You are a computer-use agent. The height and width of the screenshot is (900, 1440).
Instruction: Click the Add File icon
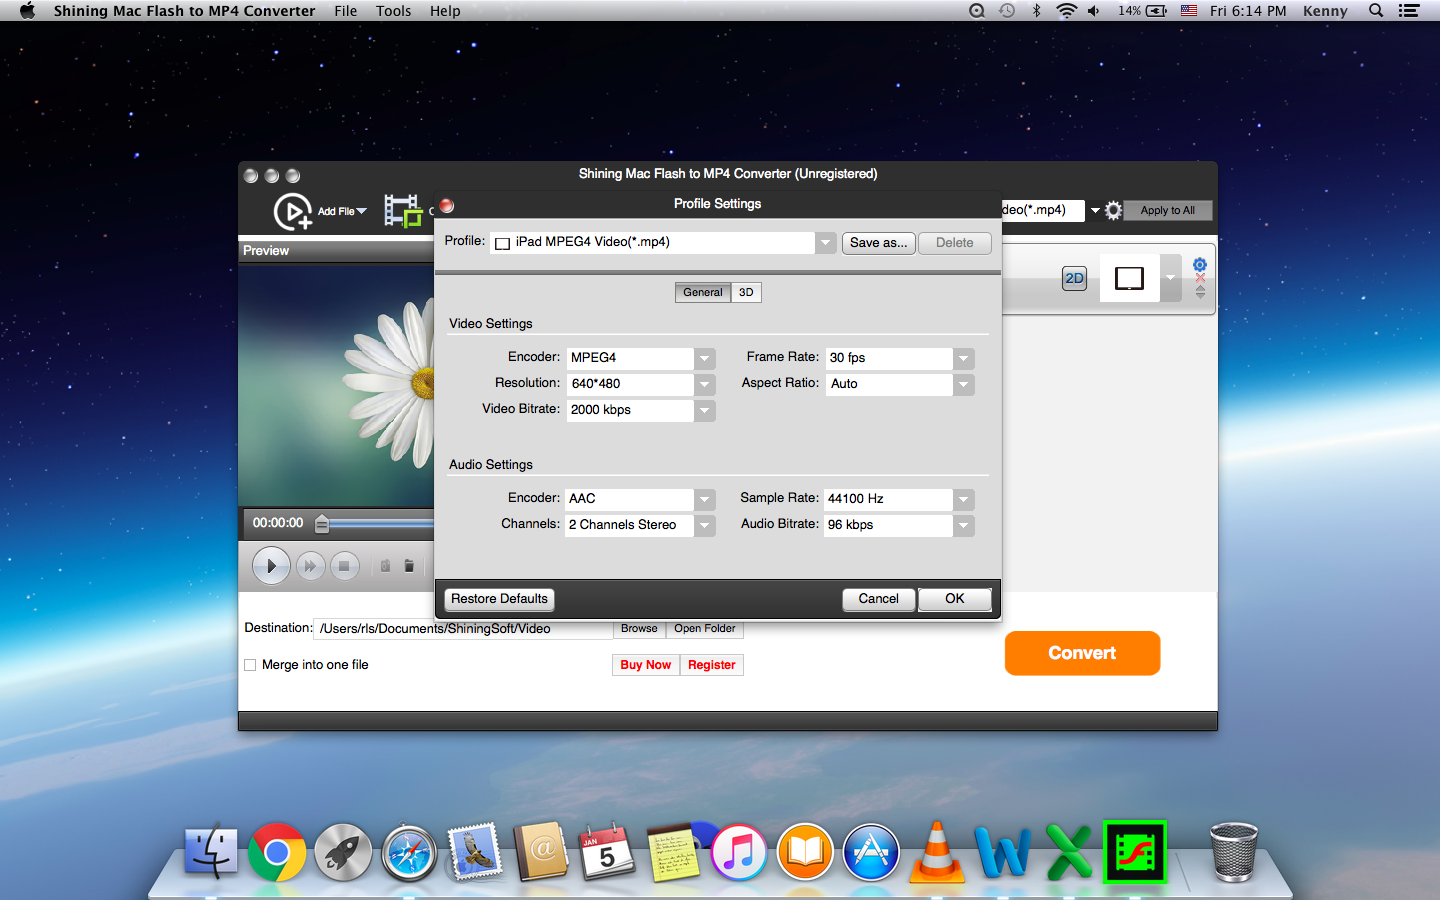[x=293, y=211]
